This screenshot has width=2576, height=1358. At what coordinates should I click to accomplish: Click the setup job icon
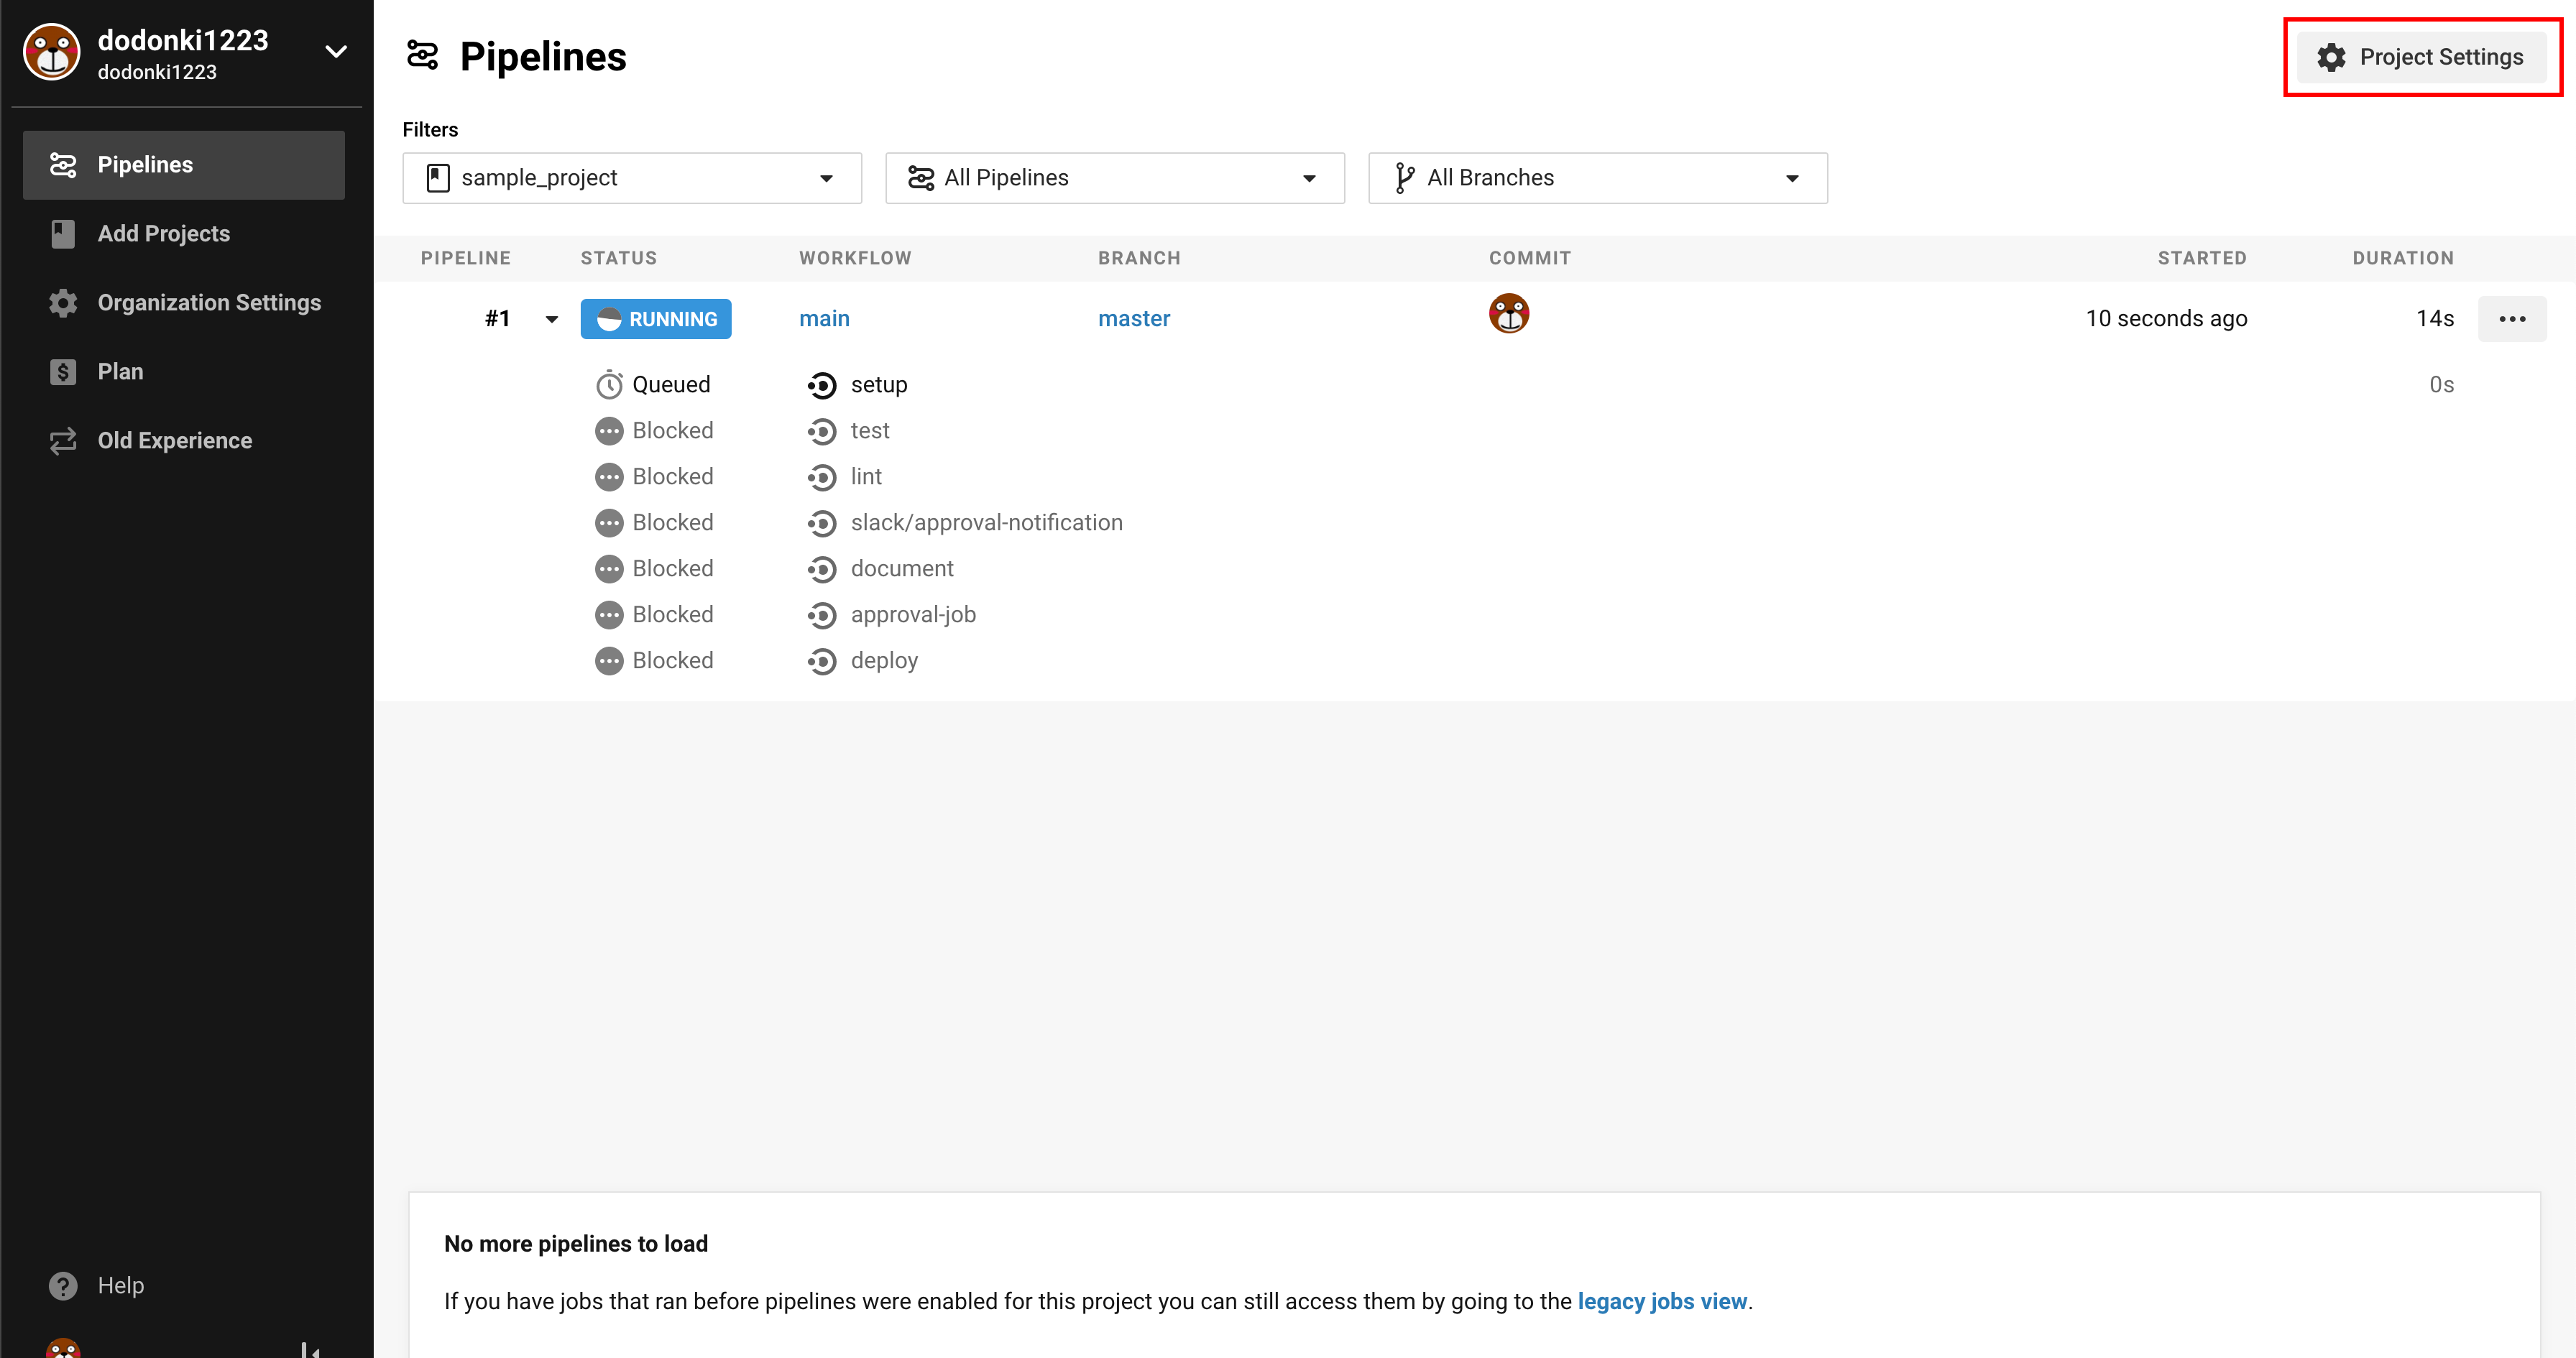pos(822,385)
